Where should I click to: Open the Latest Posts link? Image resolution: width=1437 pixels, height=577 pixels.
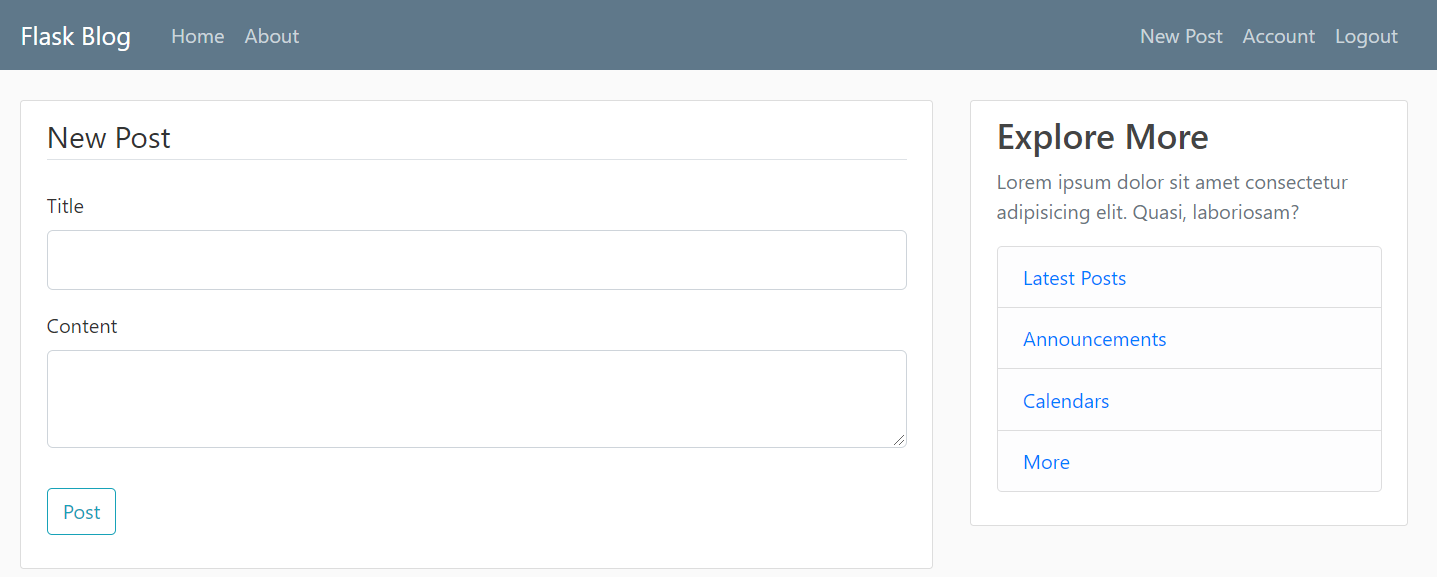tap(1074, 278)
